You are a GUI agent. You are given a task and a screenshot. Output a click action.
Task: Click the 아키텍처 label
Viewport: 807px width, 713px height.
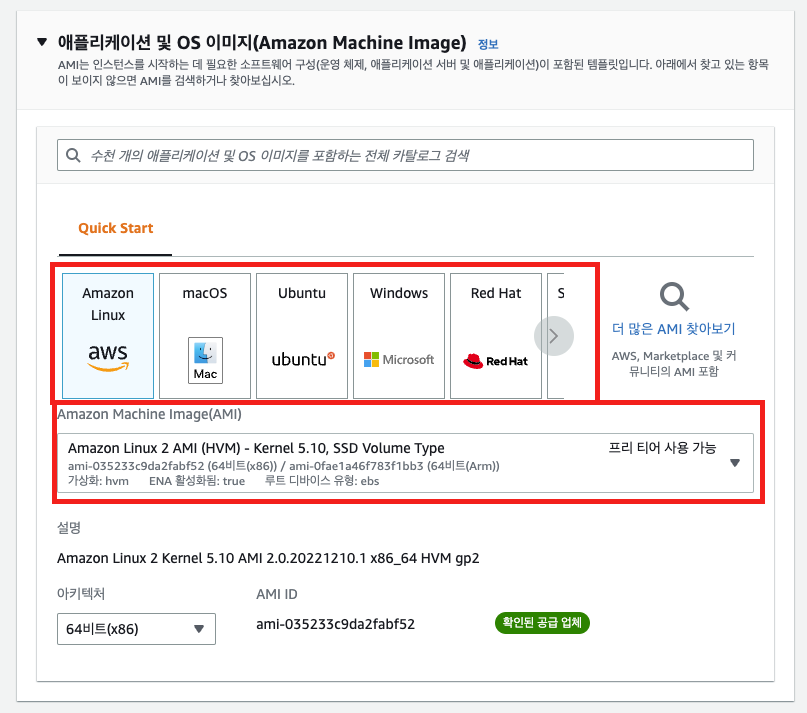point(81,594)
